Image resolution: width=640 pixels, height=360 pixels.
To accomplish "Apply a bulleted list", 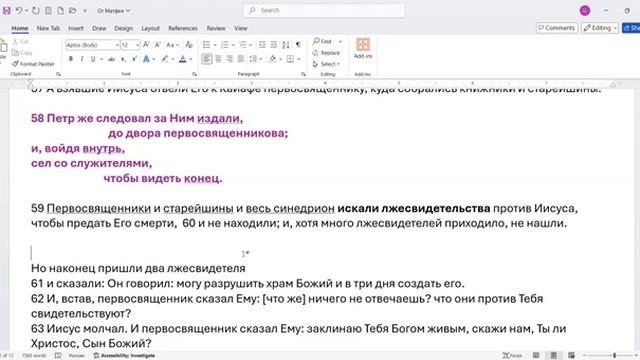I will click(x=207, y=44).
